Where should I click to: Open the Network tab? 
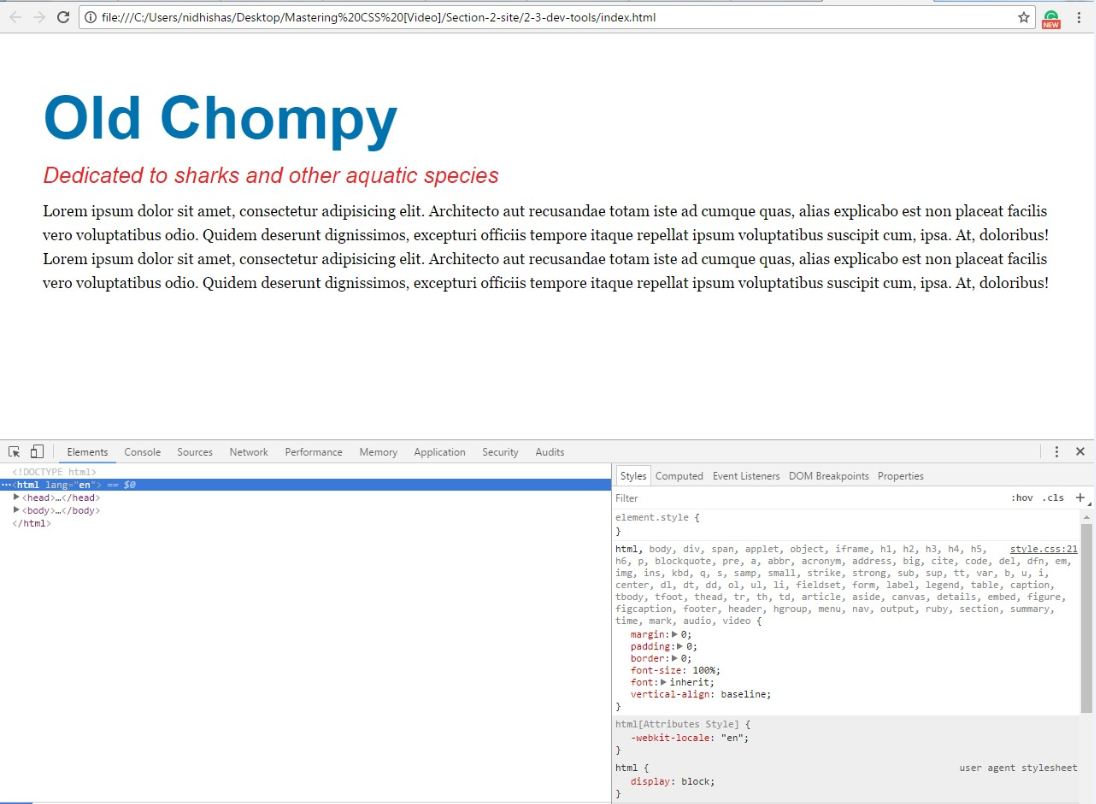(249, 452)
